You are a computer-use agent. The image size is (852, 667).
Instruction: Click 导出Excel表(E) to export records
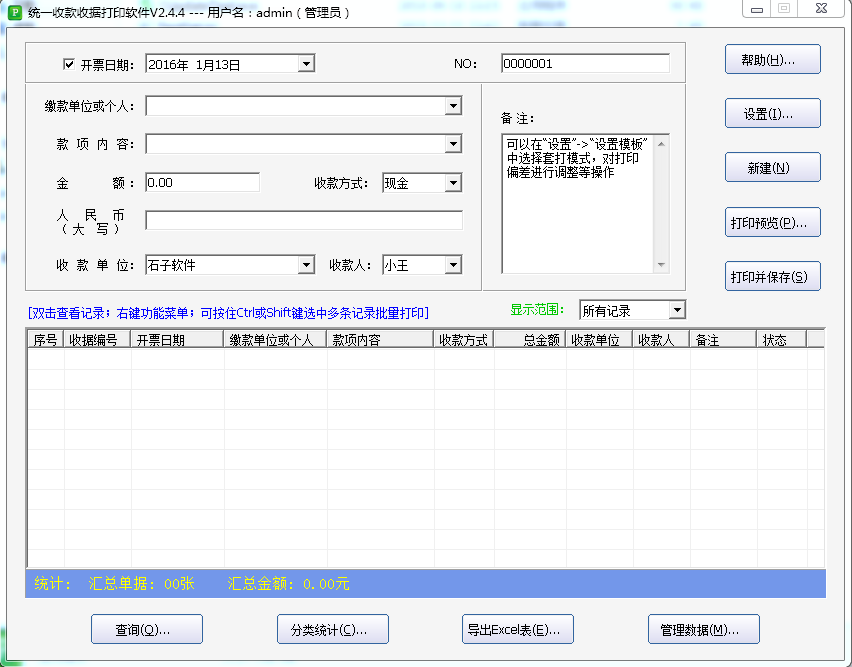[x=517, y=629]
